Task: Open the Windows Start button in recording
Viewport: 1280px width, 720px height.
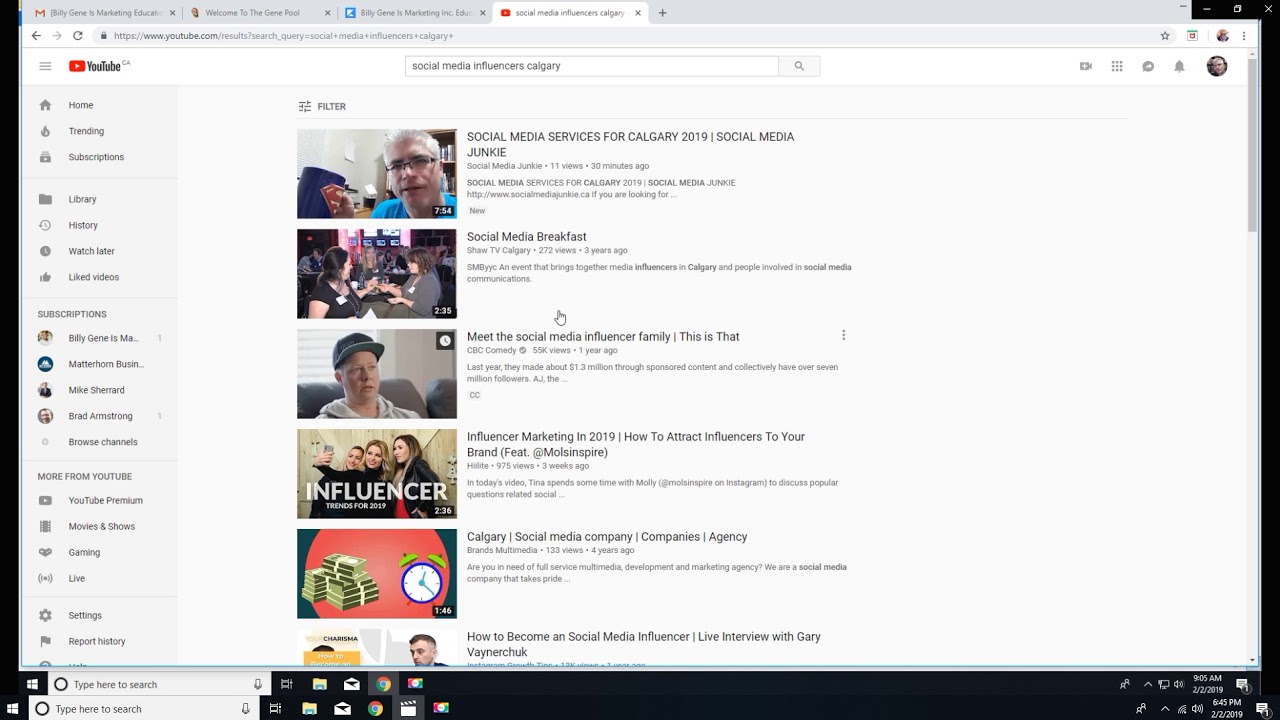Action: pos(32,684)
